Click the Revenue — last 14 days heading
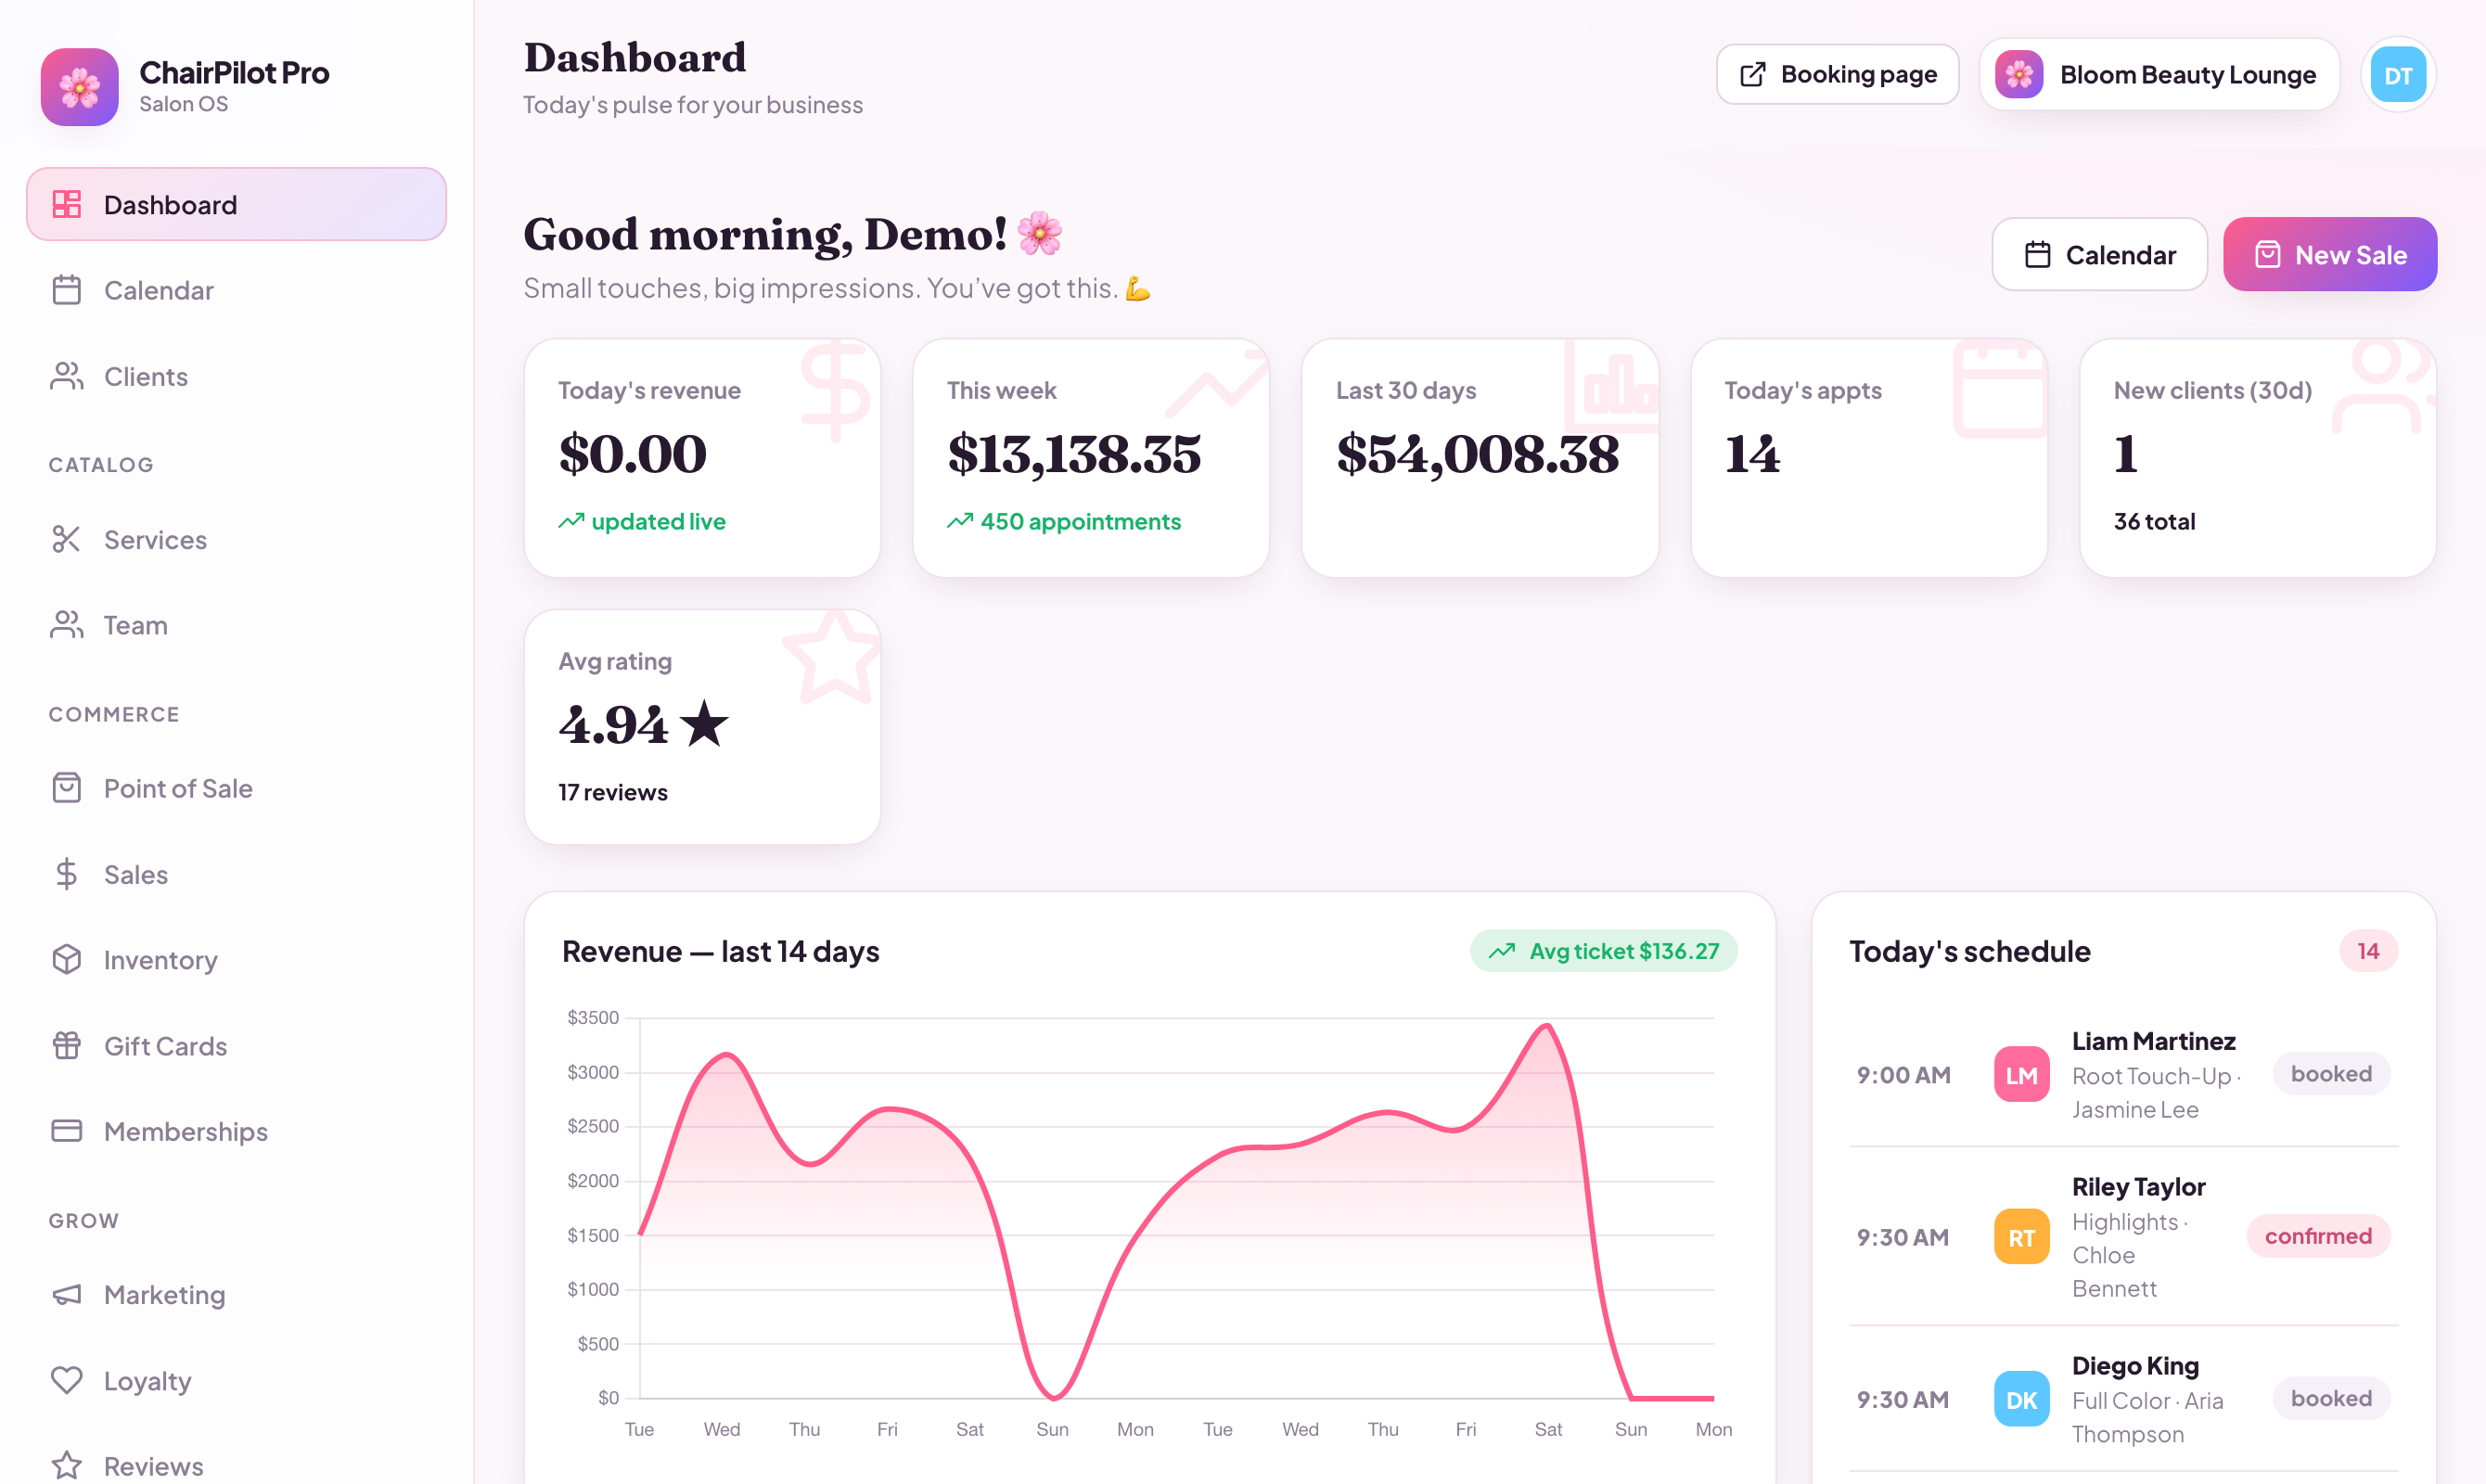2486x1484 pixels. 721,951
